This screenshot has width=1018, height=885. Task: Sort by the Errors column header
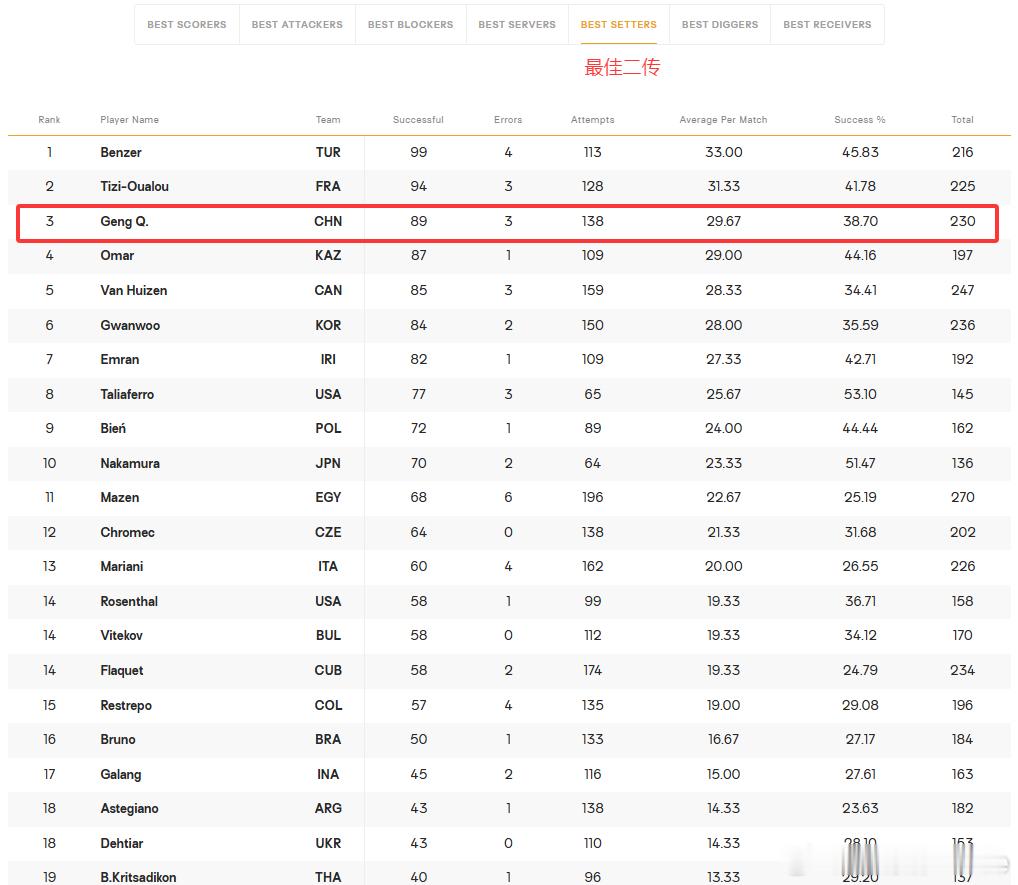tap(508, 119)
